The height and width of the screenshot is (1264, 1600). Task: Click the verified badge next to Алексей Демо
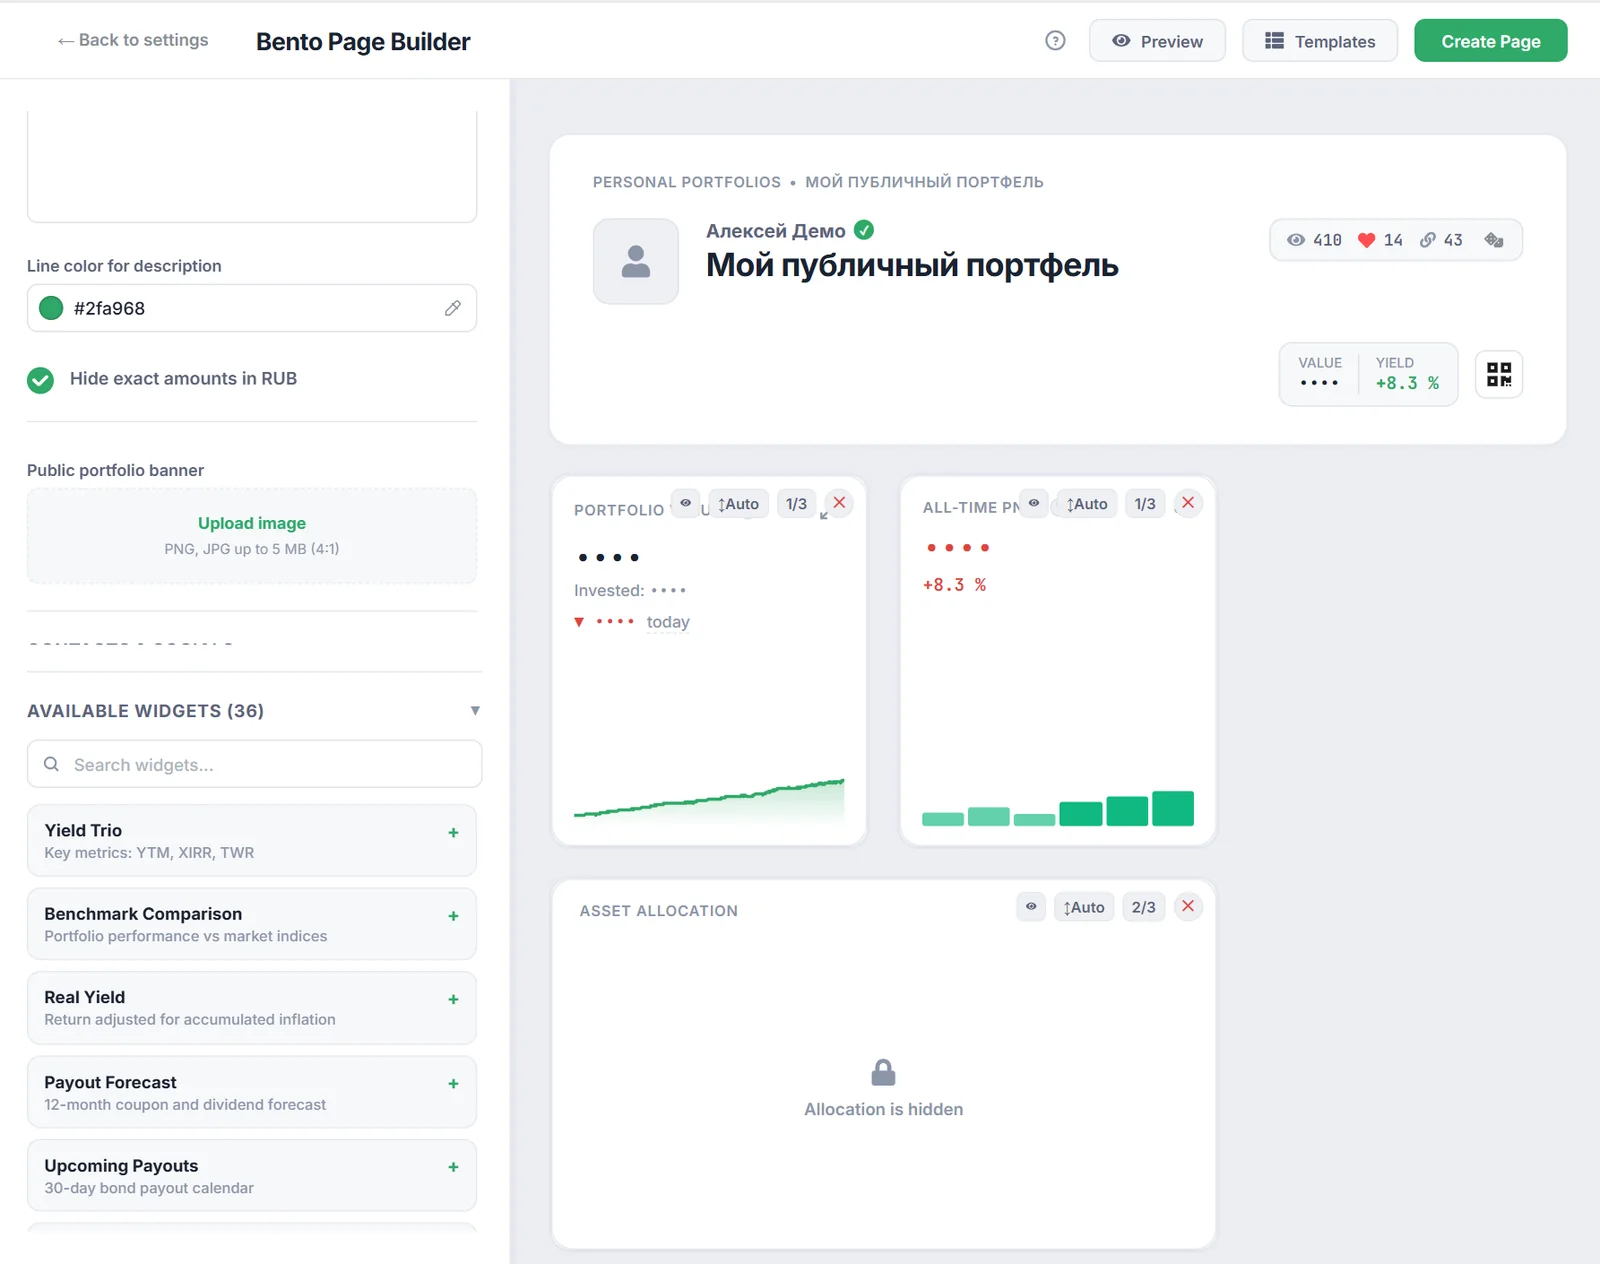[864, 230]
